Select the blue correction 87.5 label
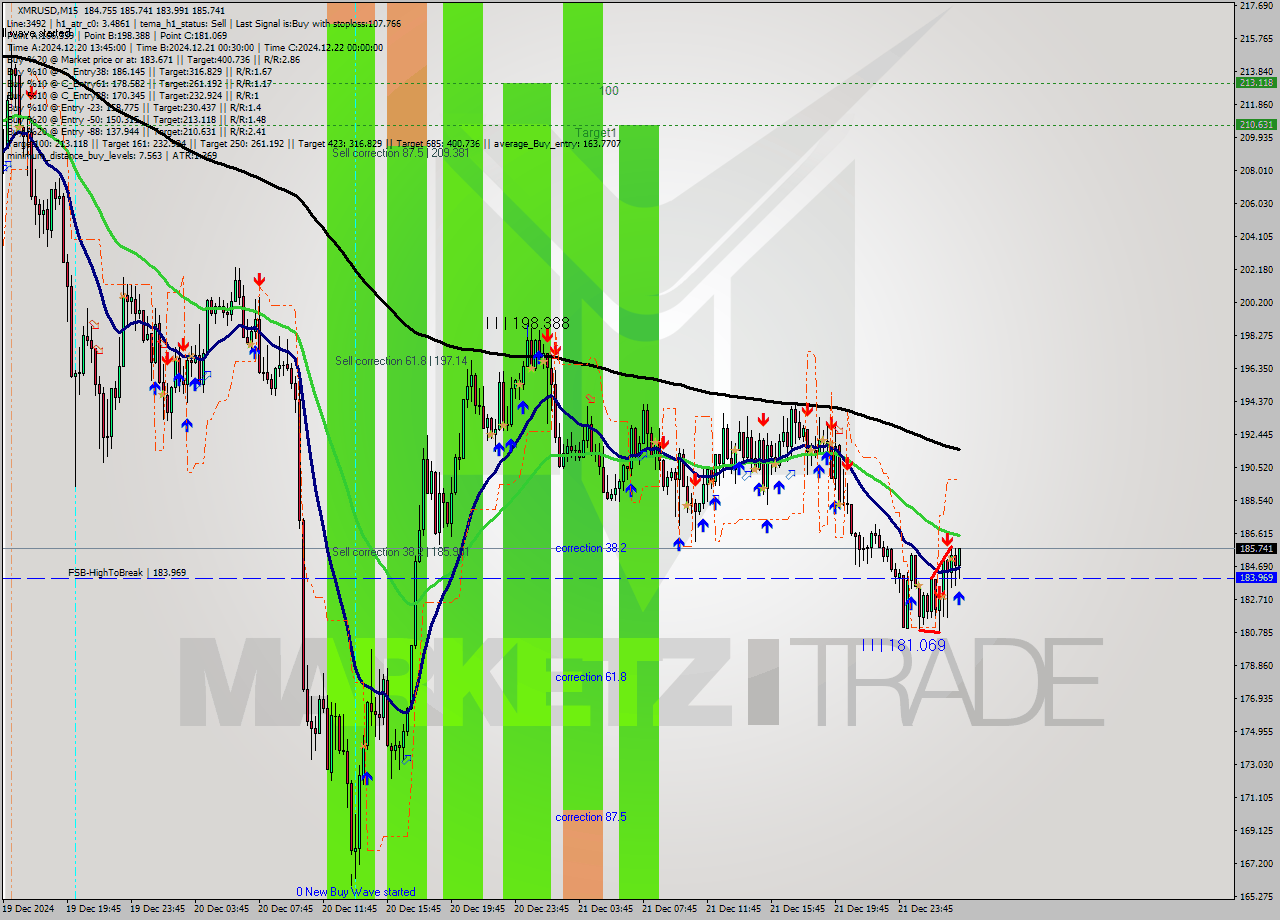This screenshot has height=920, width=1280. pyautogui.click(x=591, y=817)
